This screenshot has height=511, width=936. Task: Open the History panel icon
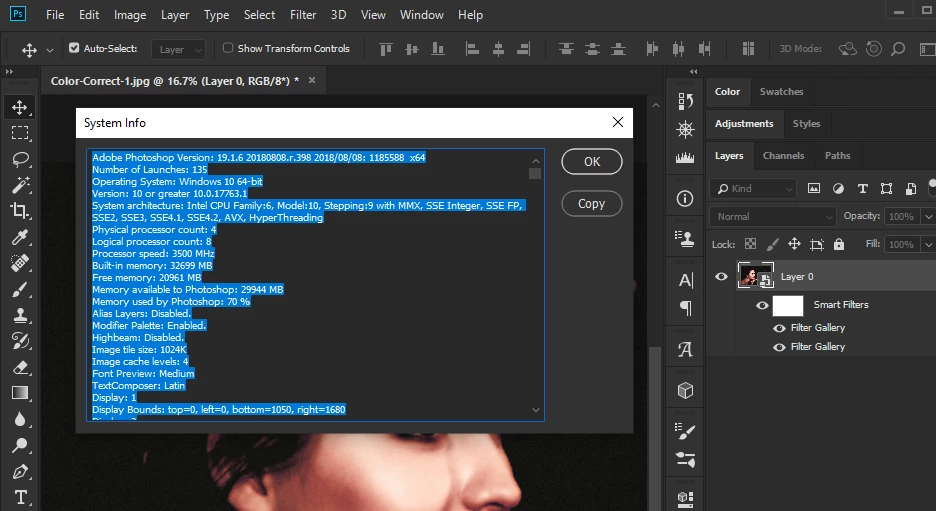pos(685,101)
